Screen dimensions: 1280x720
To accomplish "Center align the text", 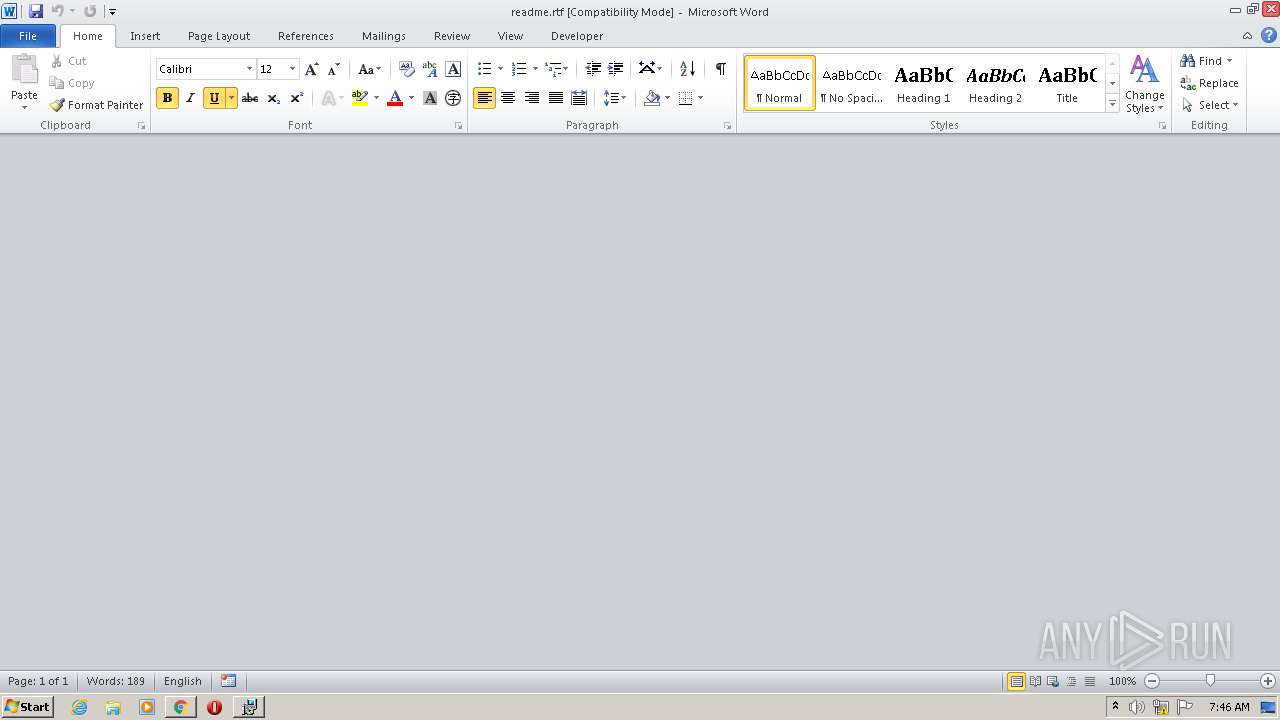I will click(508, 98).
